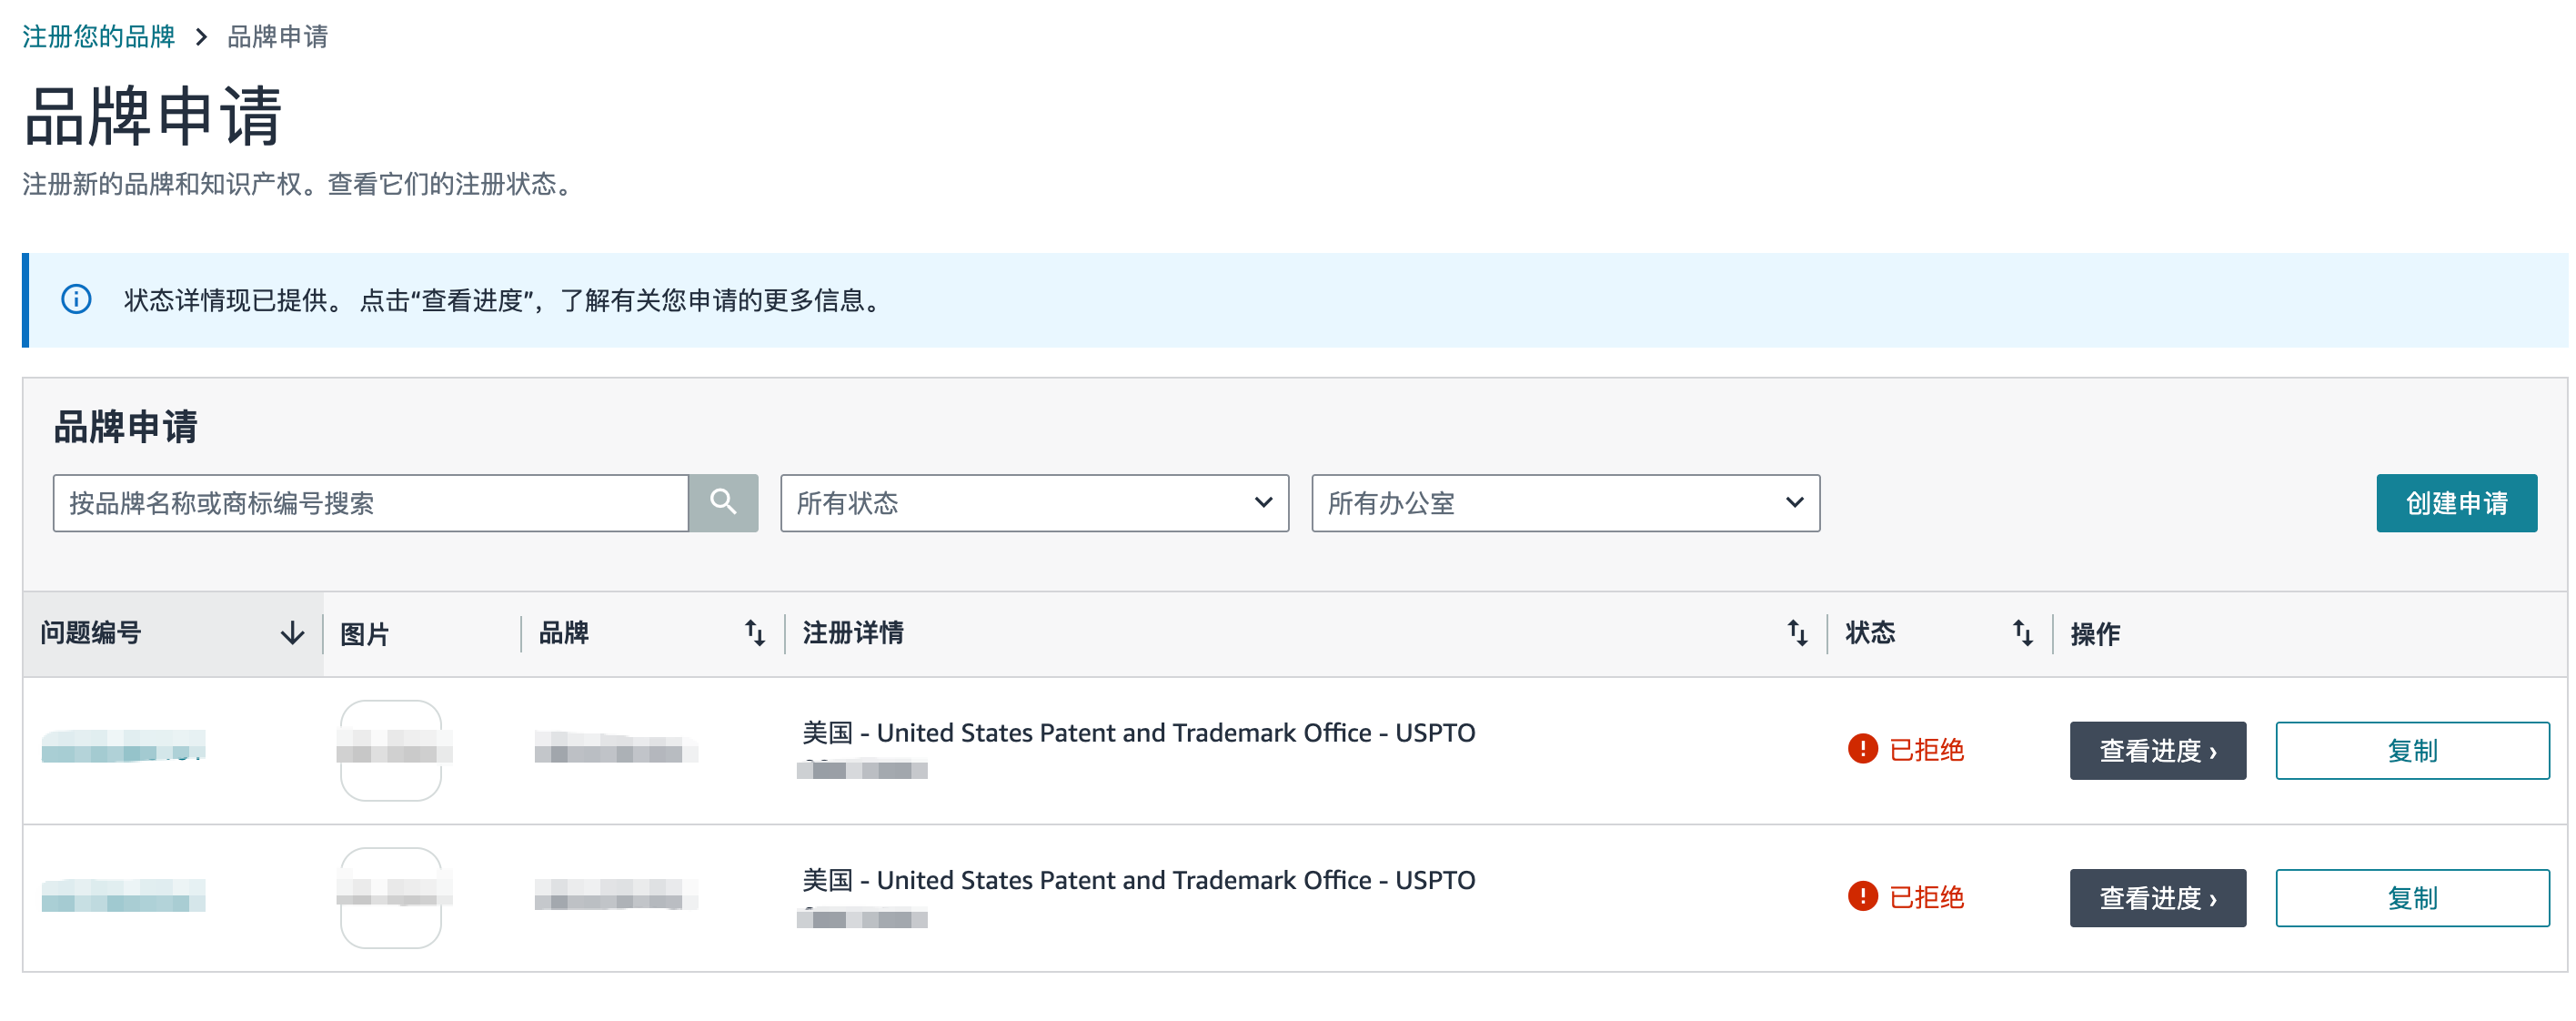Go to 注册您的品牌 breadcrumb link
Viewport: 2576px width, 1021px height.
pyautogui.click(x=99, y=37)
